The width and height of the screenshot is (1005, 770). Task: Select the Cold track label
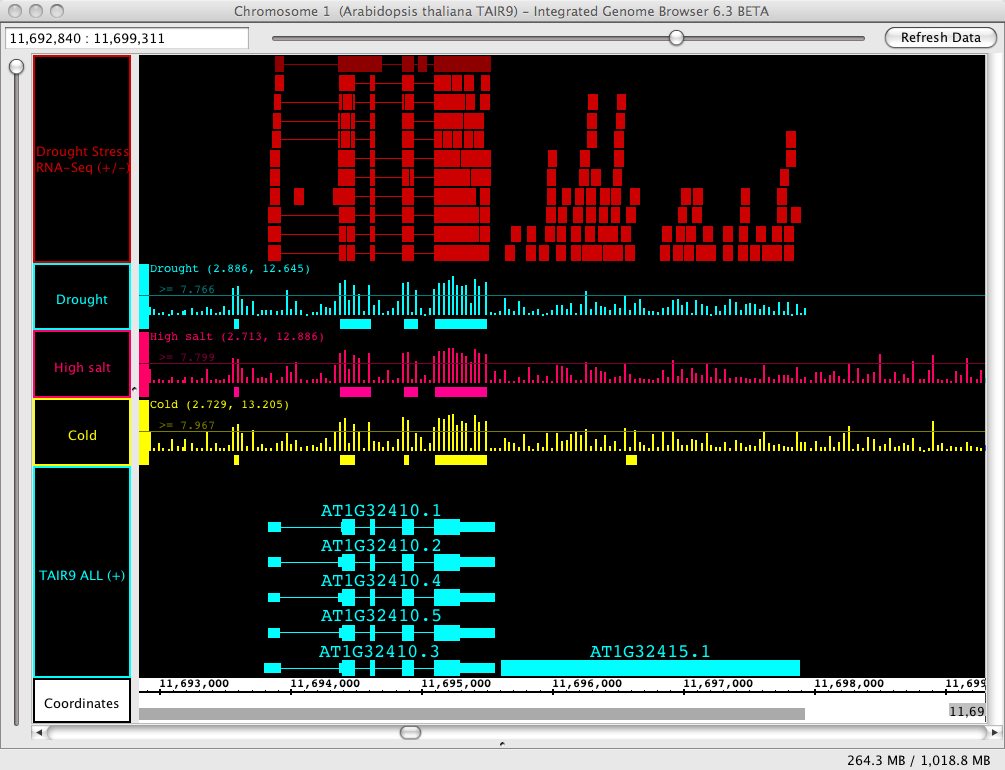click(x=82, y=432)
